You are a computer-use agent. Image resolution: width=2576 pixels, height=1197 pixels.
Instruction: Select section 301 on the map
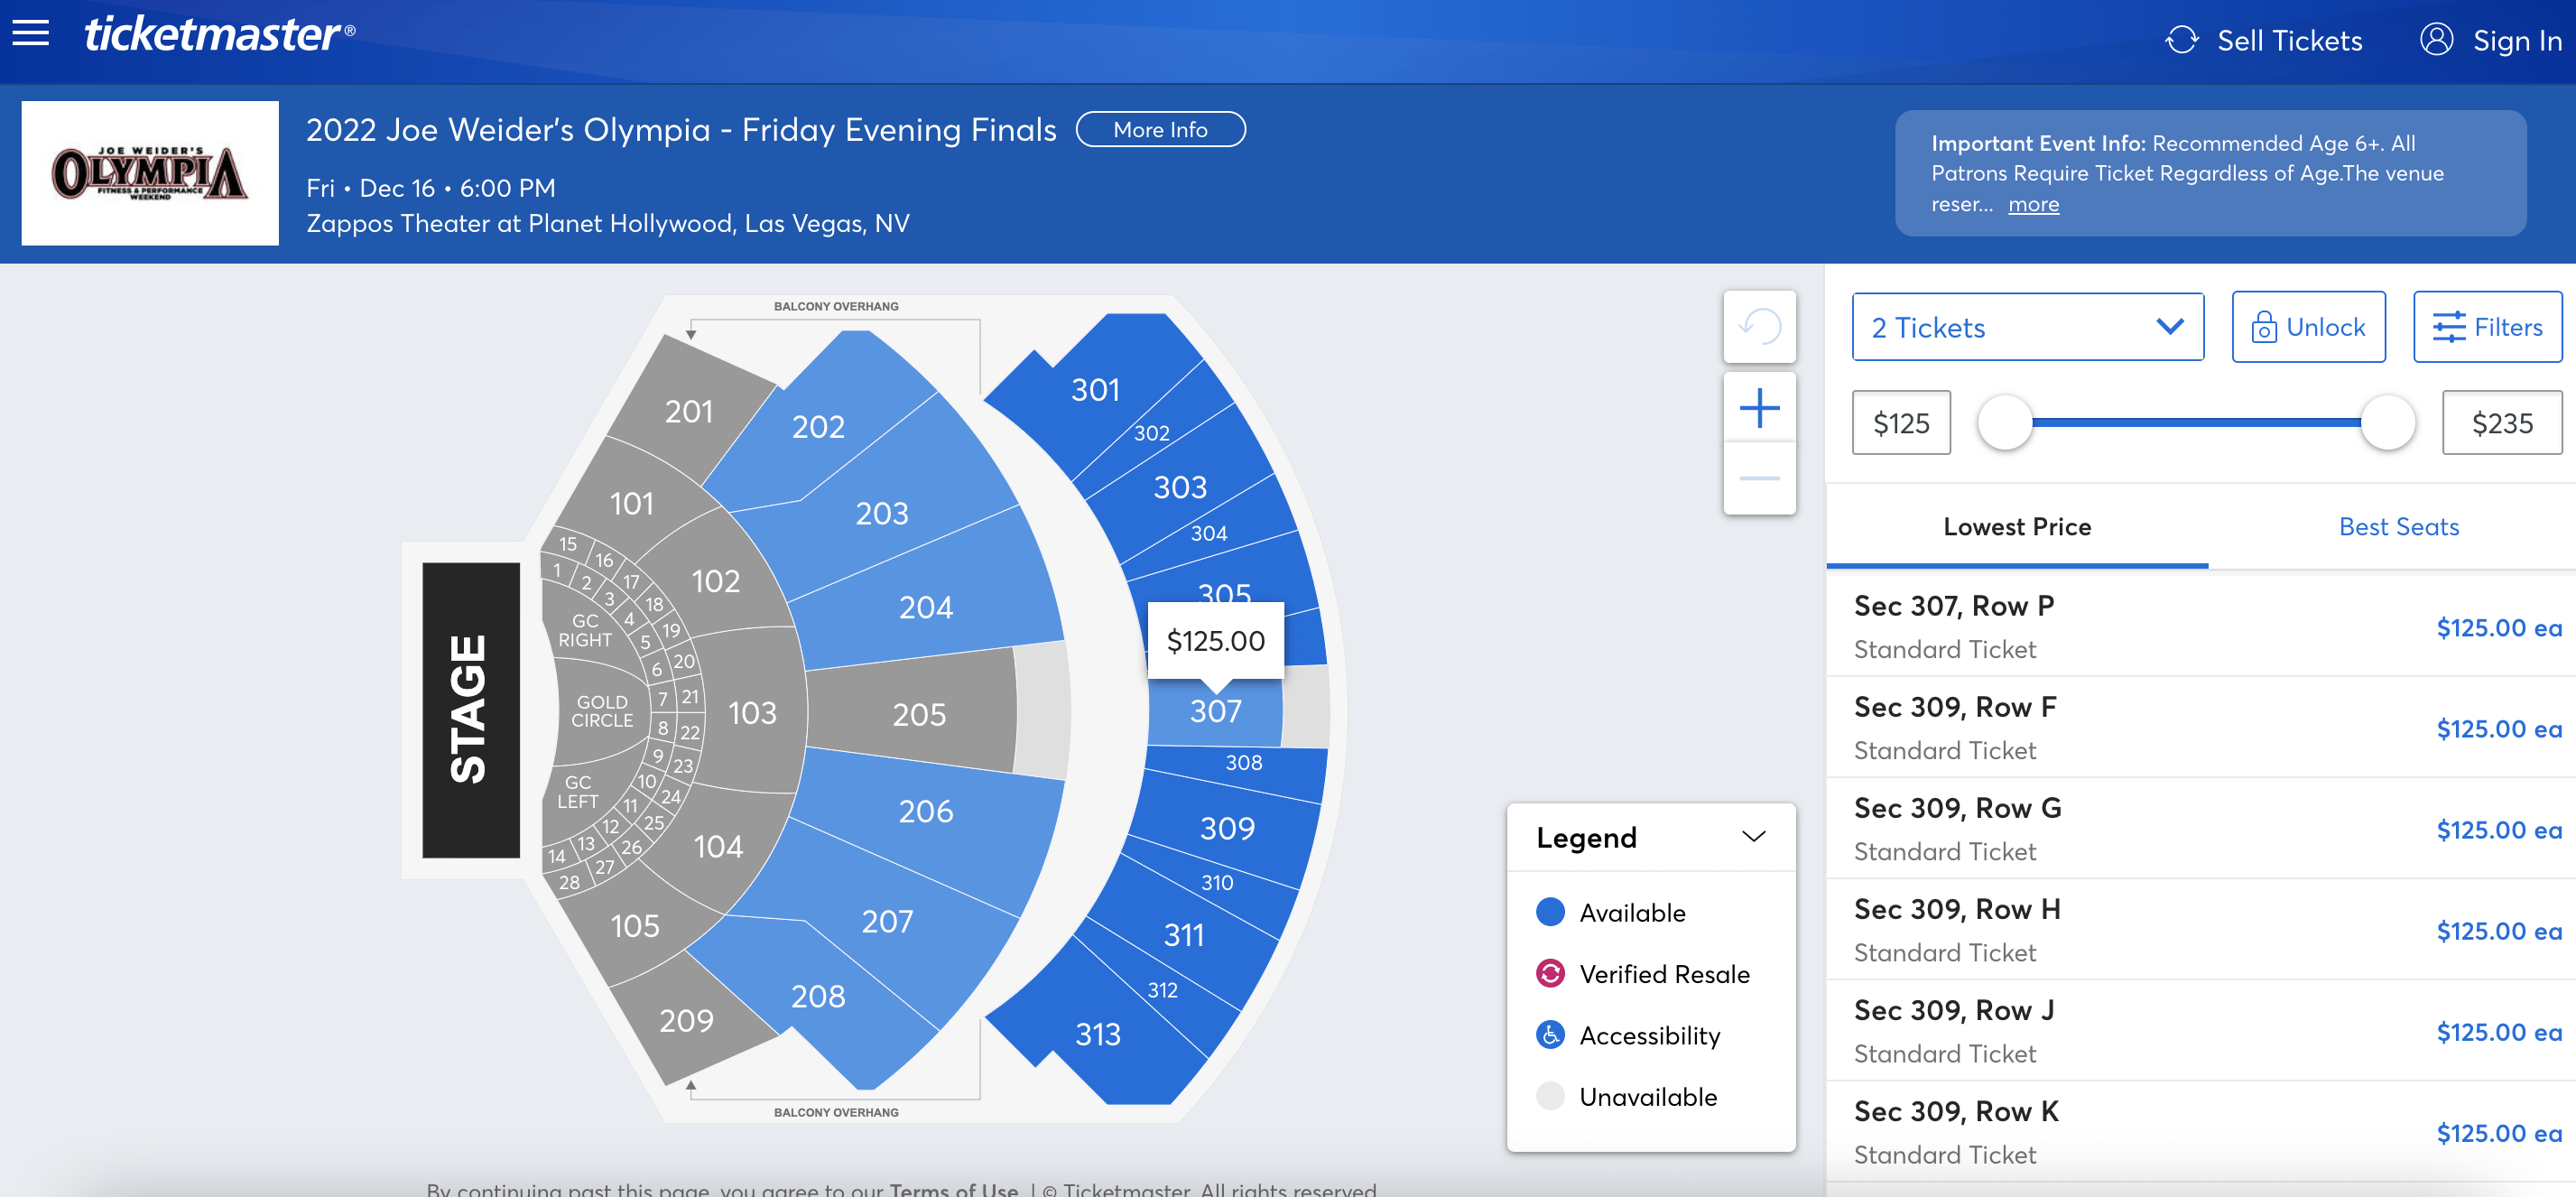(x=1095, y=390)
